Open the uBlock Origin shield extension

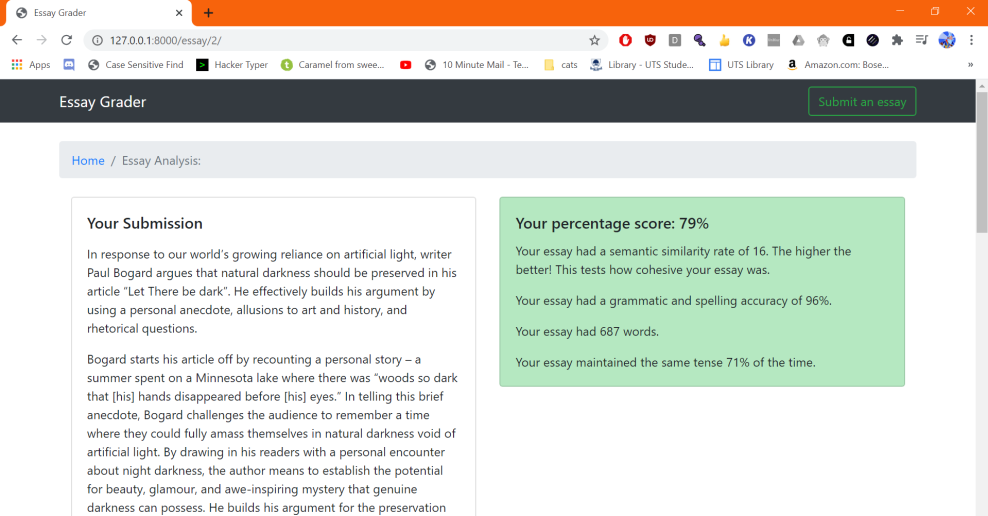650,40
